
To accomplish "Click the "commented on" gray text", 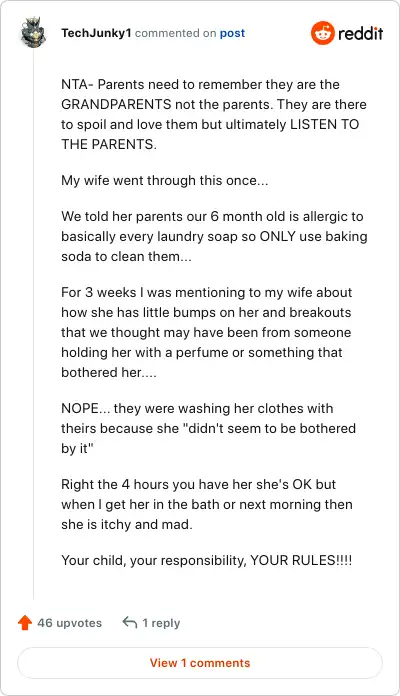I will click(x=175, y=33).
